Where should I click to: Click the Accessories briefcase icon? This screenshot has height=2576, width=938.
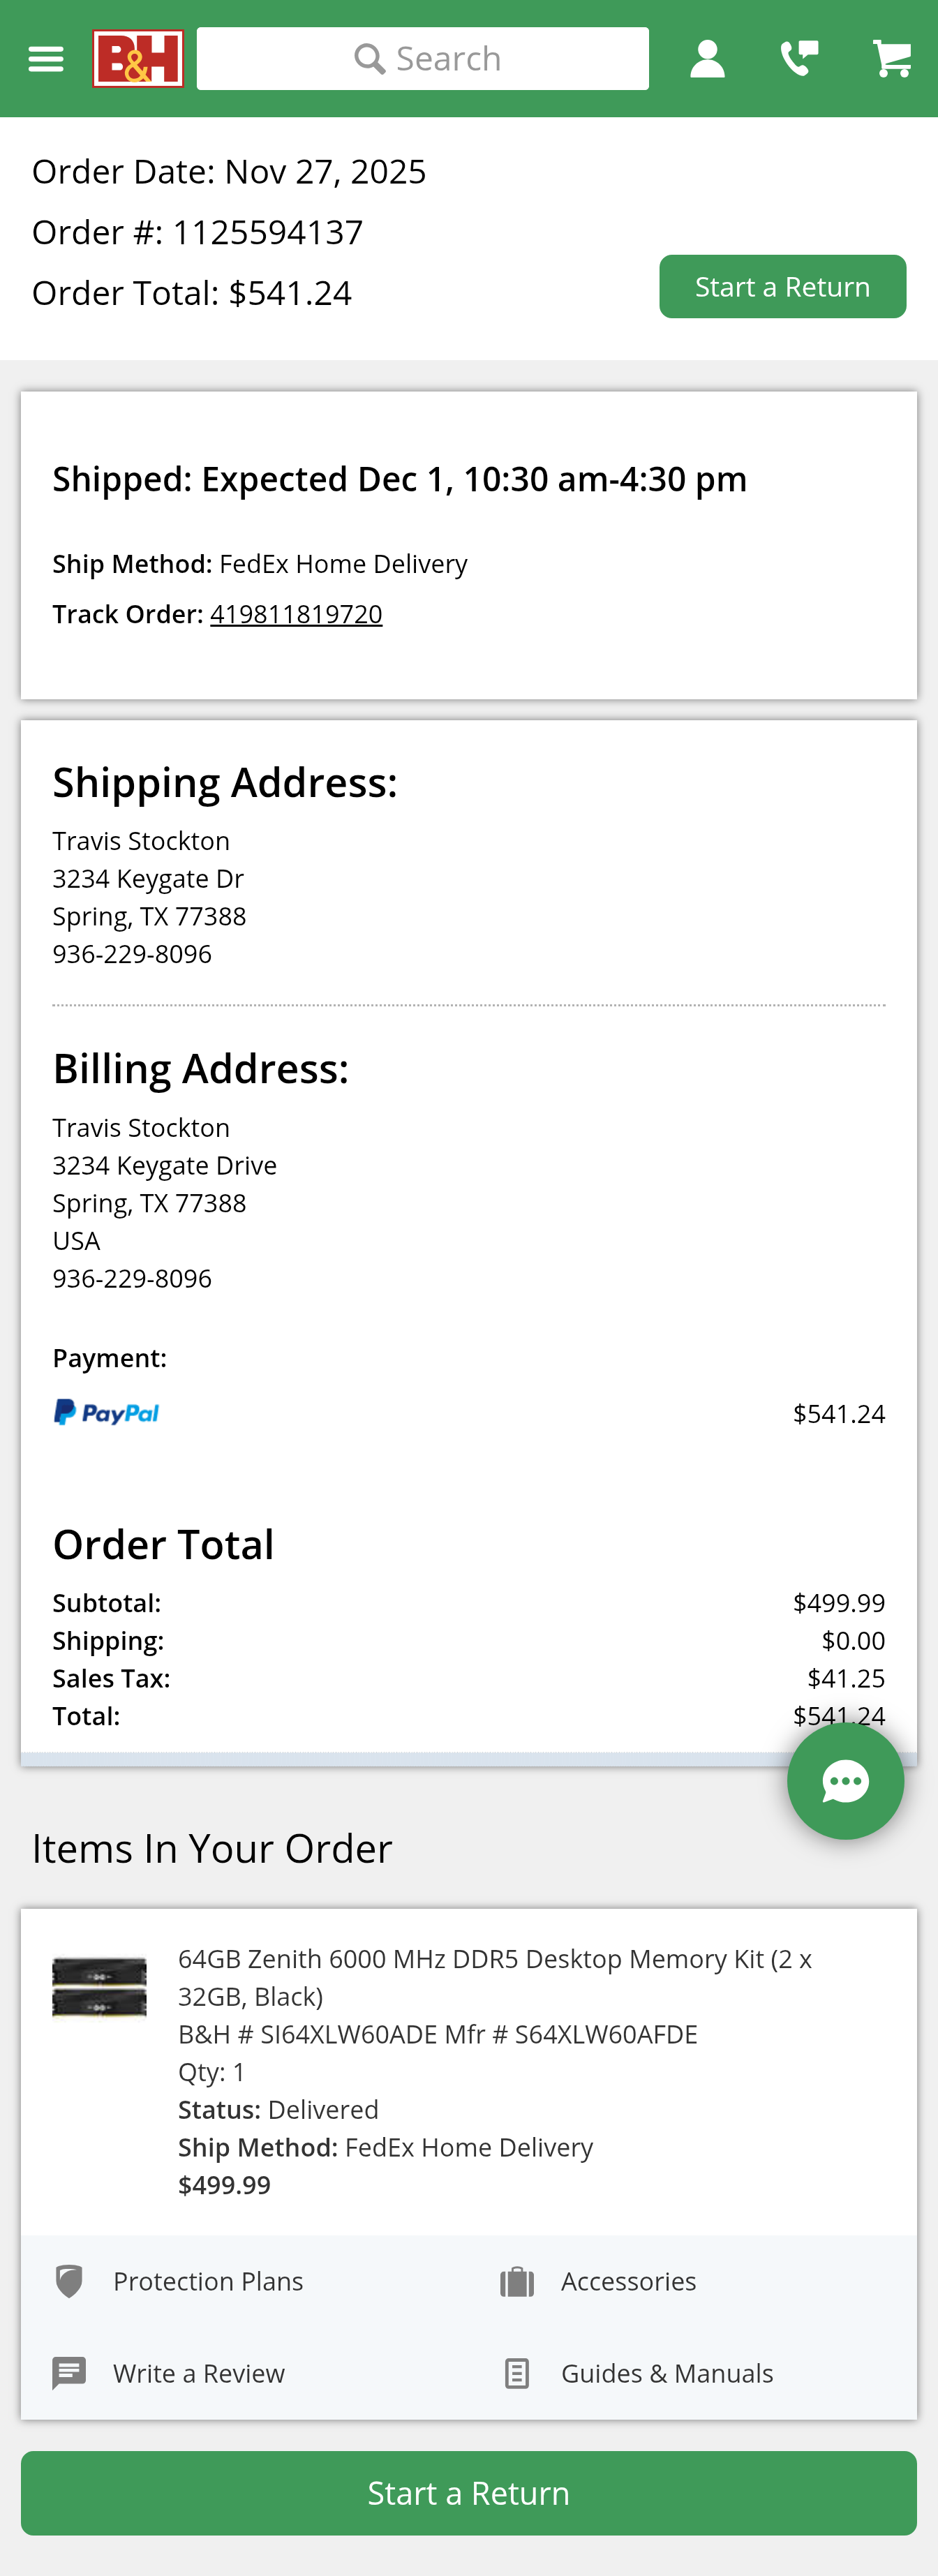point(517,2281)
